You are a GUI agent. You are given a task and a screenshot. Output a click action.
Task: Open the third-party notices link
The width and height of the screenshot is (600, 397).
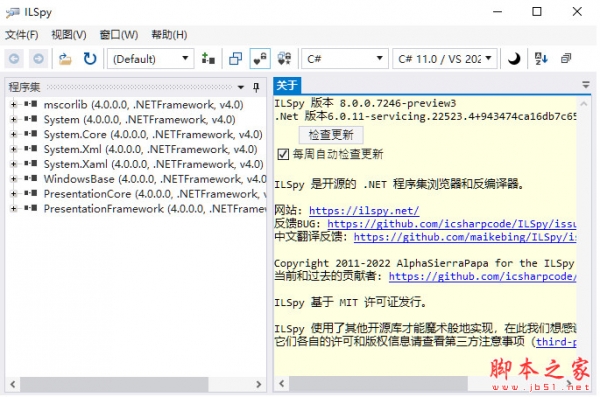click(x=556, y=341)
